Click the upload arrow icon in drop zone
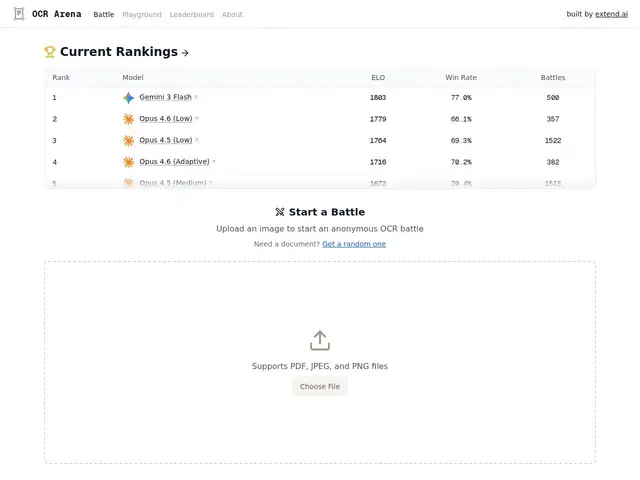This screenshot has height=480, width=640. pyautogui.click(x=320, y=340)
